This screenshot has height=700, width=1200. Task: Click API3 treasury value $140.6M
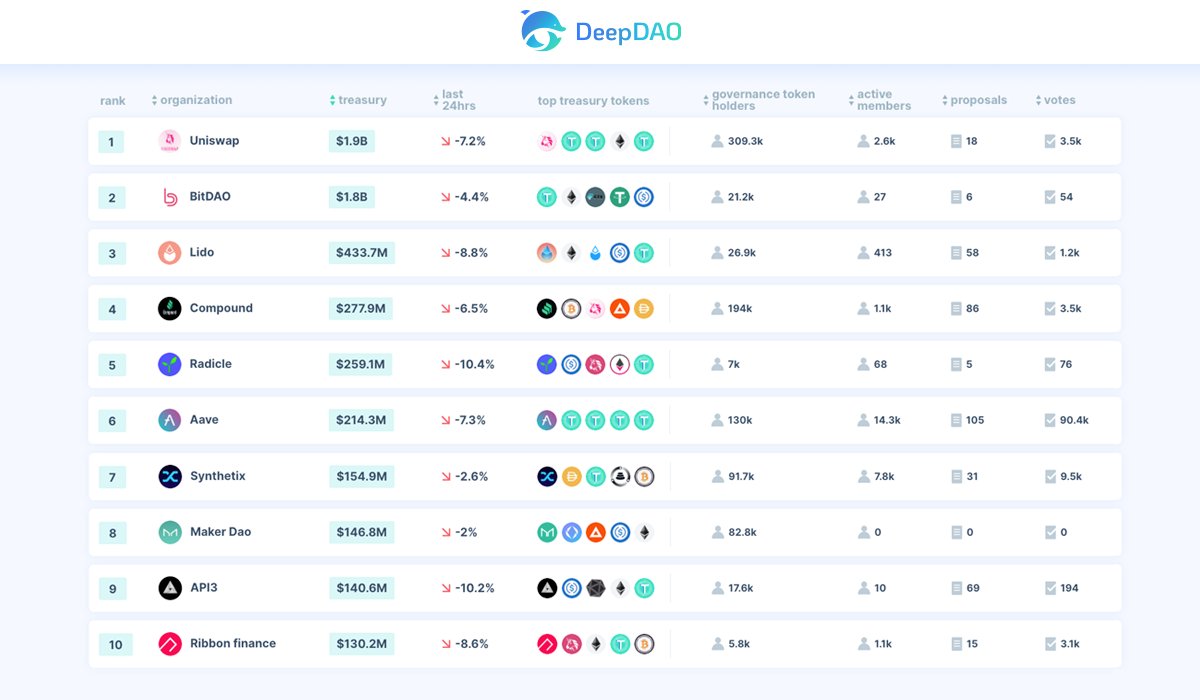click(x=361, y=588)
